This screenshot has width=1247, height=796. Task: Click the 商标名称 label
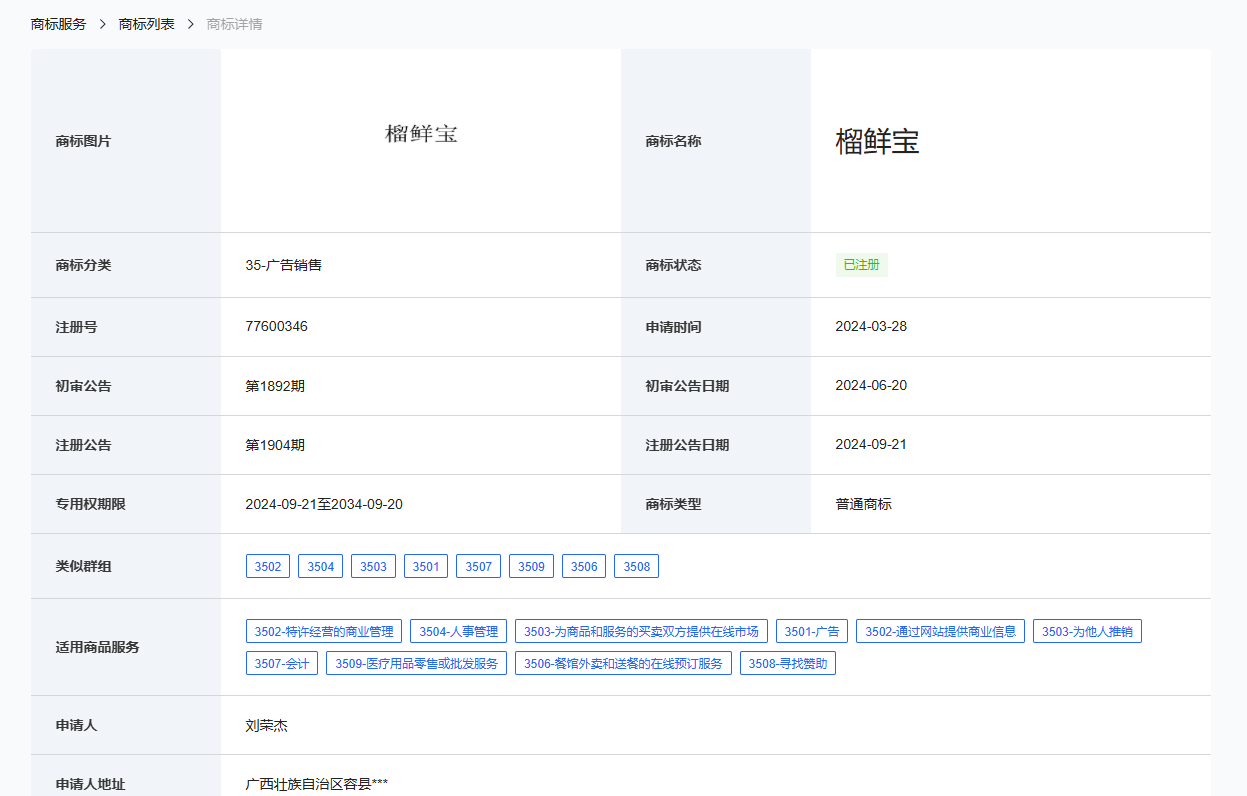(674, 141)
